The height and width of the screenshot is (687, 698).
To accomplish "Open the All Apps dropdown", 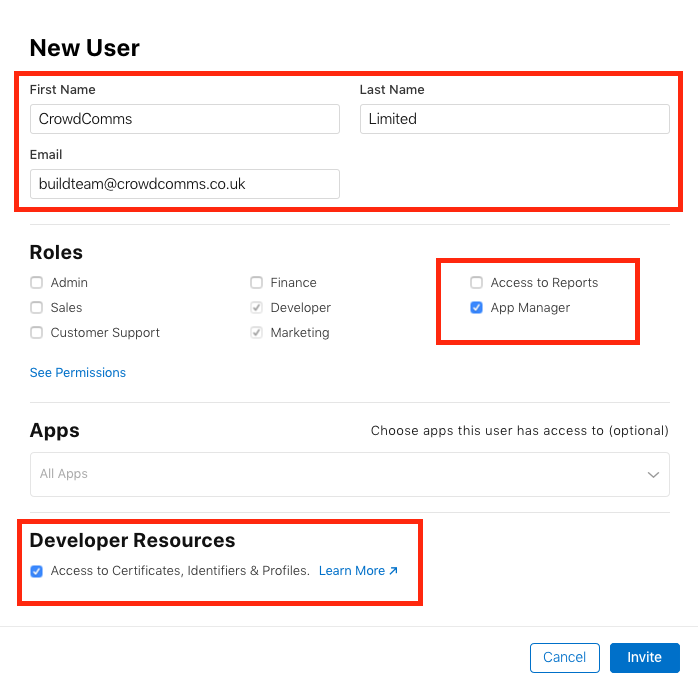I will [350, 475].
